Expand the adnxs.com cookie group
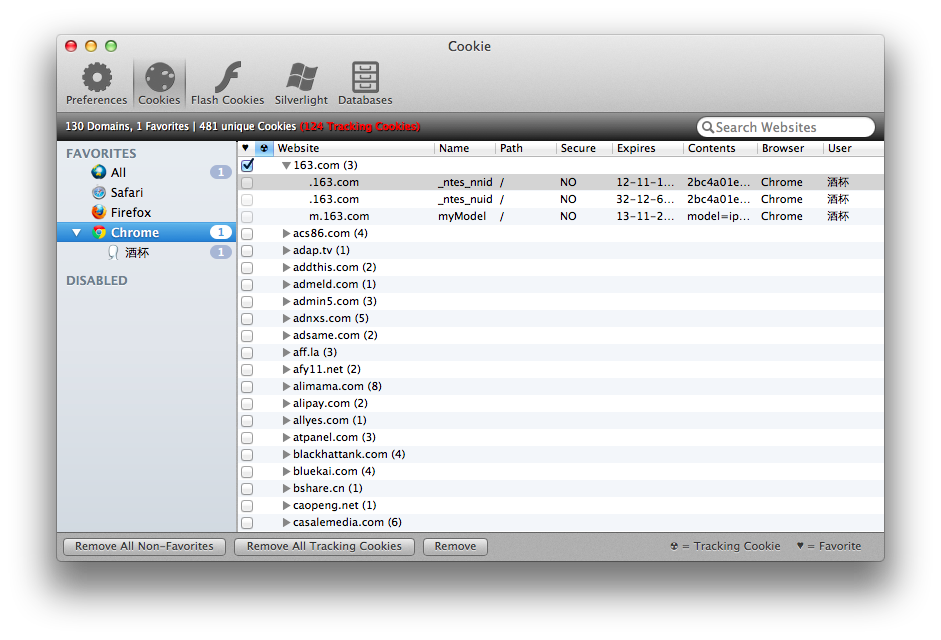 (x=286, y=318)
